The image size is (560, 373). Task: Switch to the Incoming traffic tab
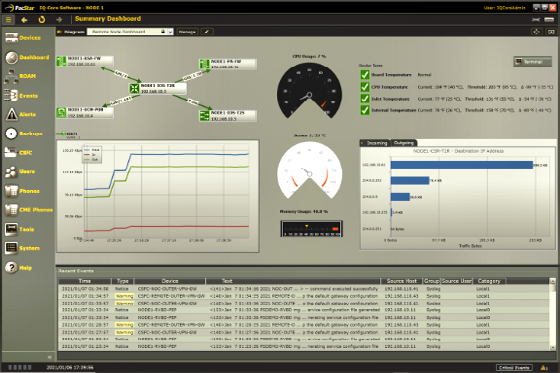(375, 143)
